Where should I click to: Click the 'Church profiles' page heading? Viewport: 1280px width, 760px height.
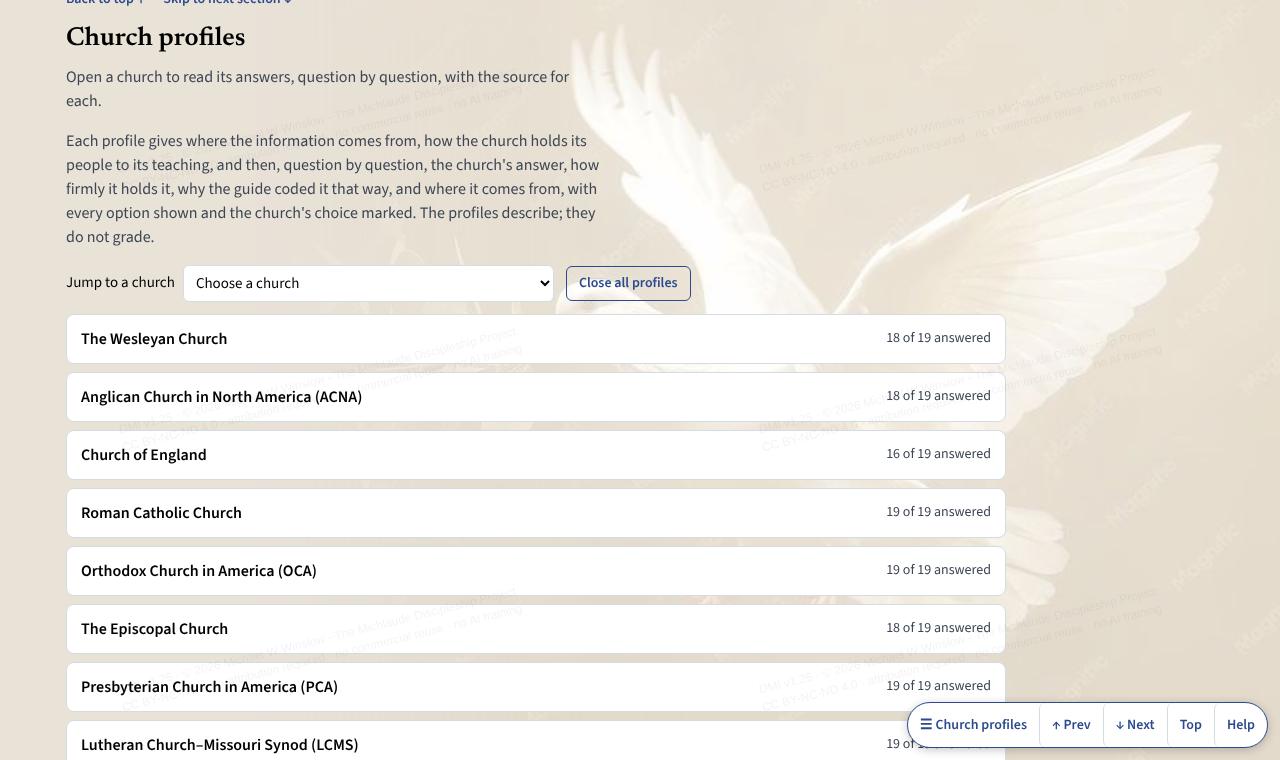[156, 38]
